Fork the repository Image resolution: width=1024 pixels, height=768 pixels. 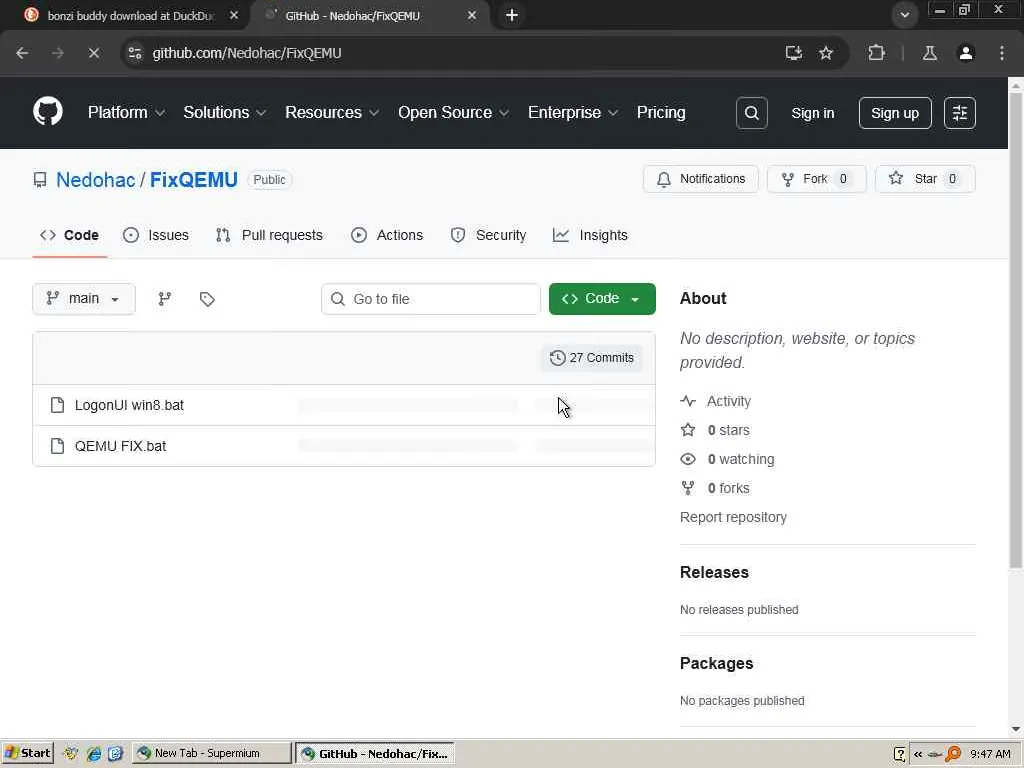pos(816,179)
